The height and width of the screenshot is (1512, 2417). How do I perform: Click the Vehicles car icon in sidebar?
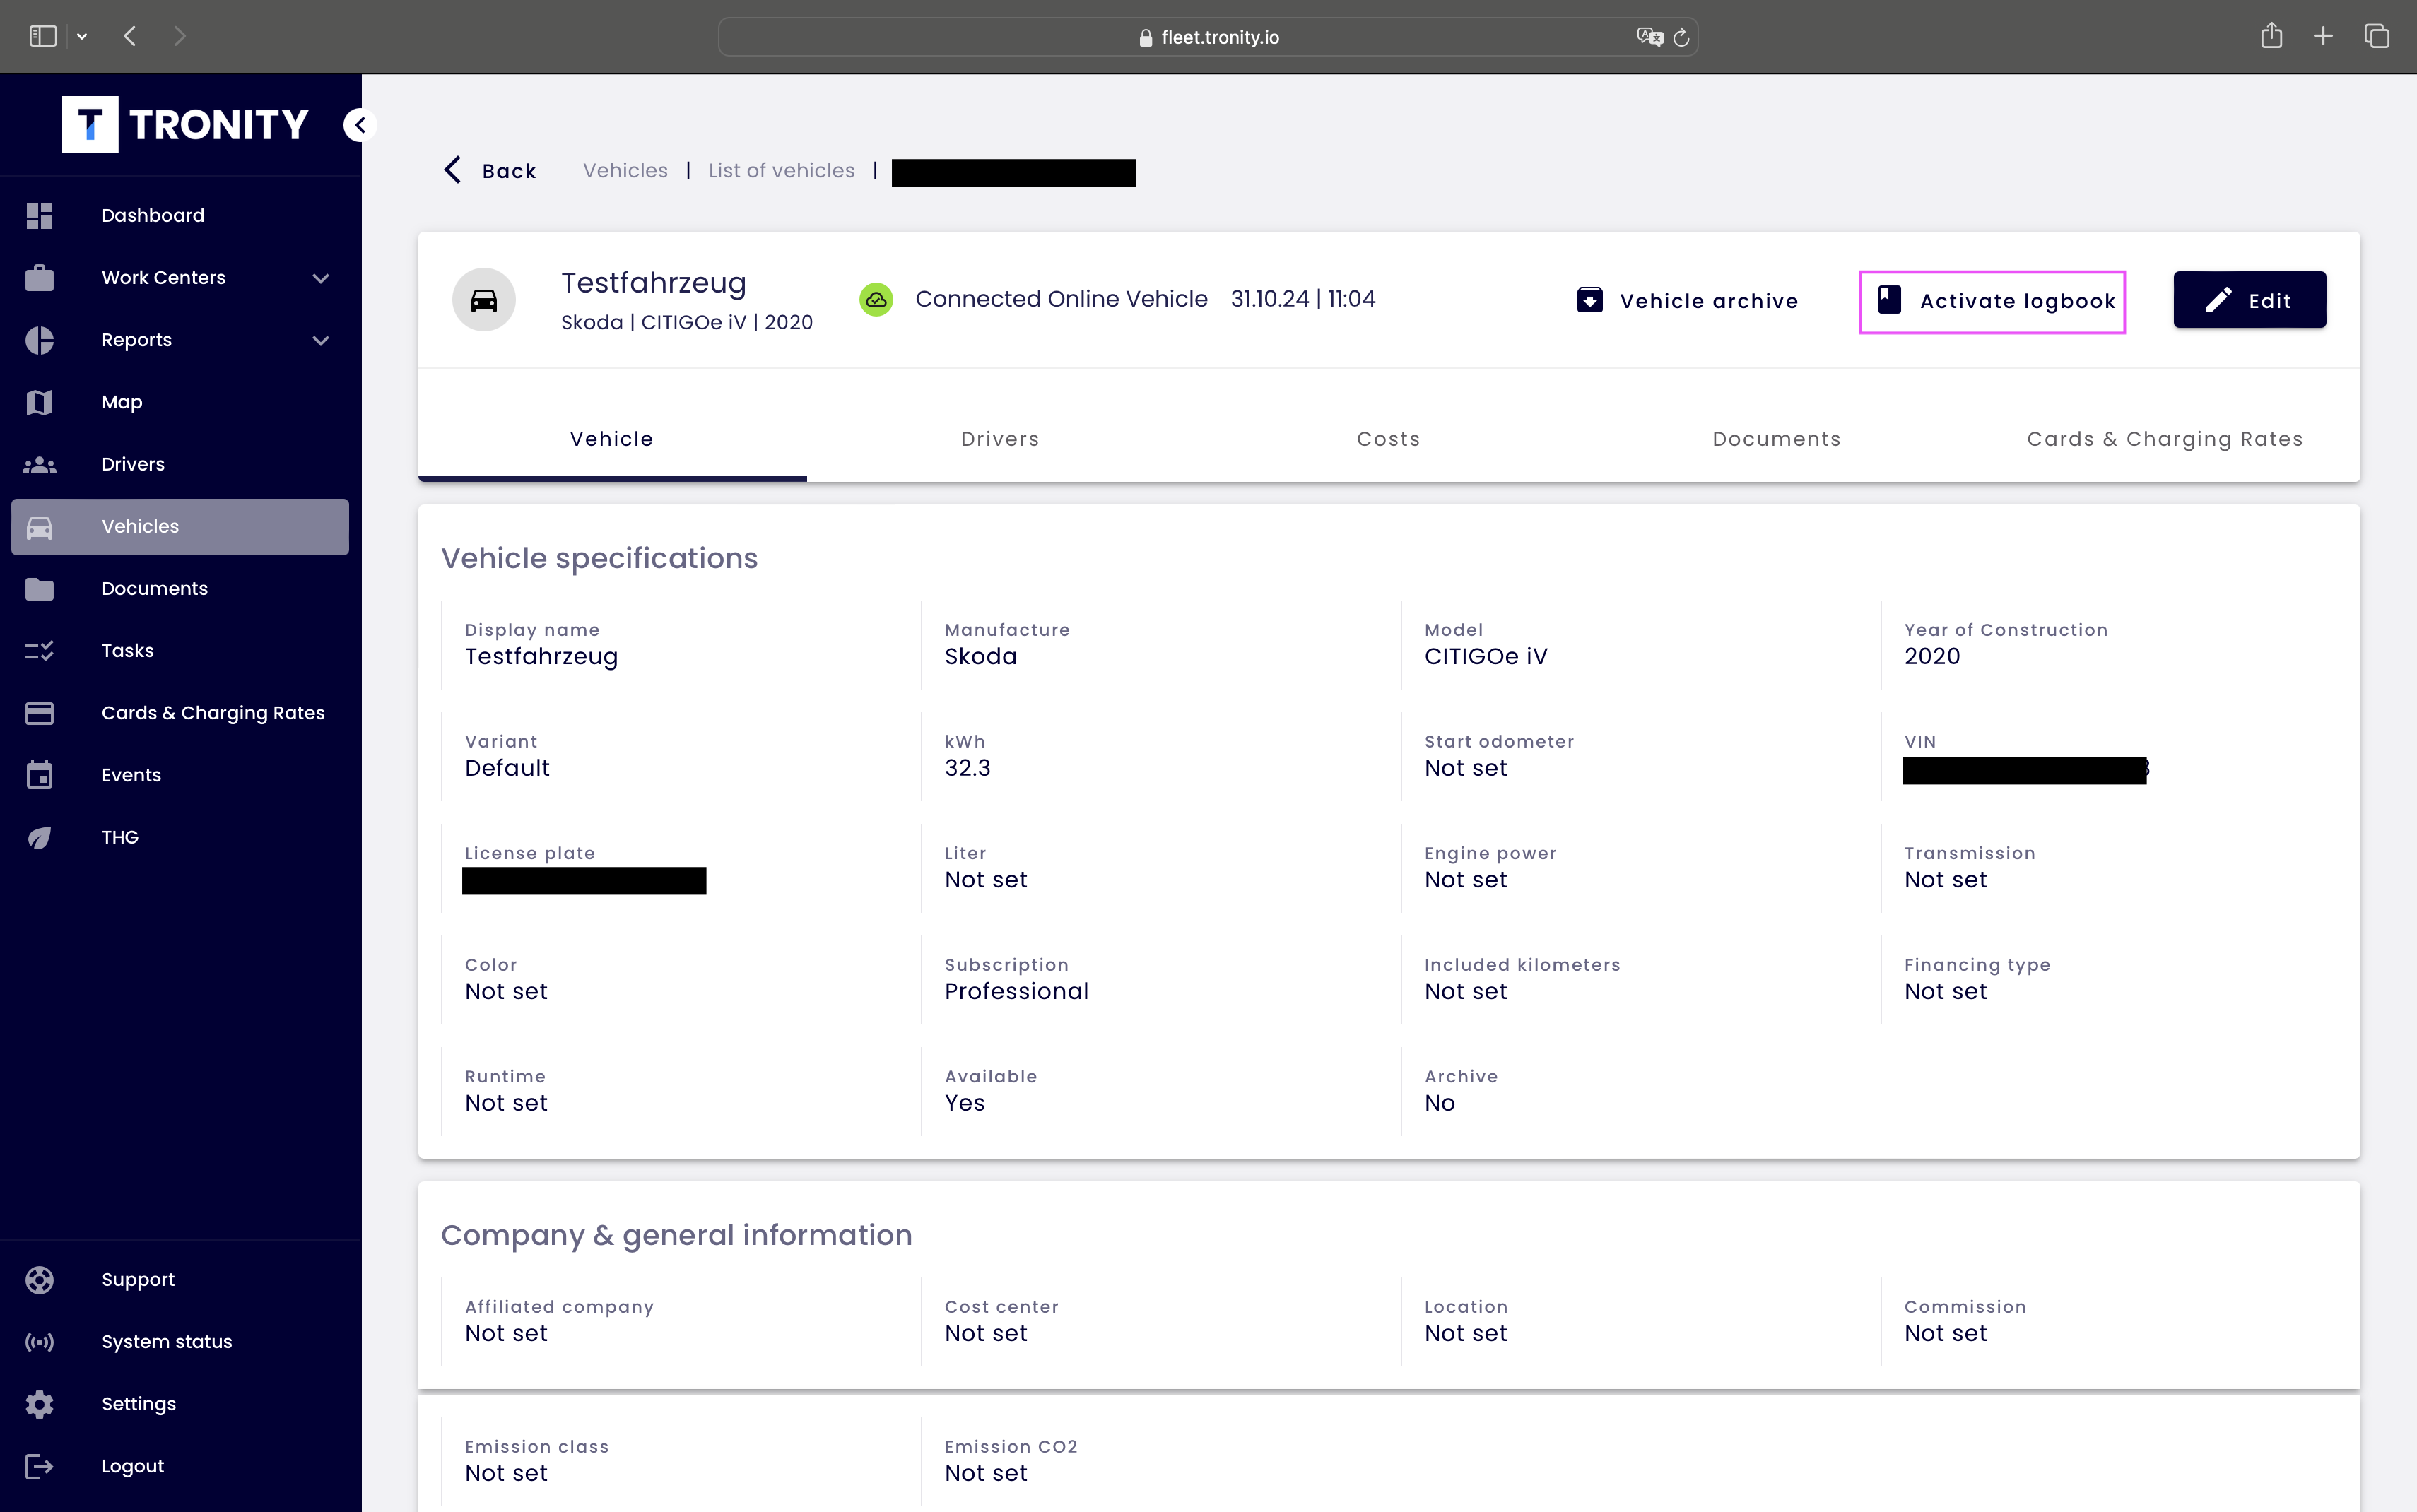pos(39,527)
